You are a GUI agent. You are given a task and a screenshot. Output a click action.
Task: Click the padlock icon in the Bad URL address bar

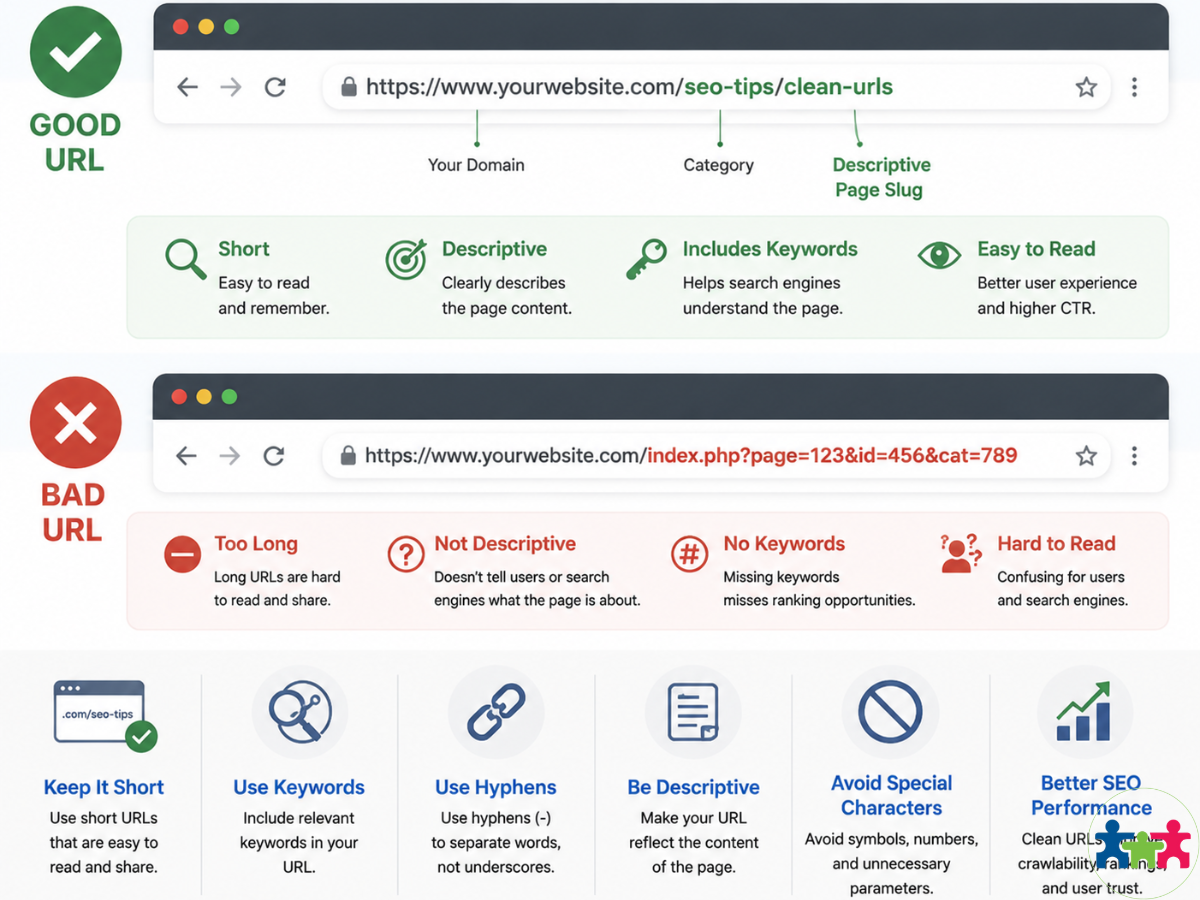click(348, 456)
